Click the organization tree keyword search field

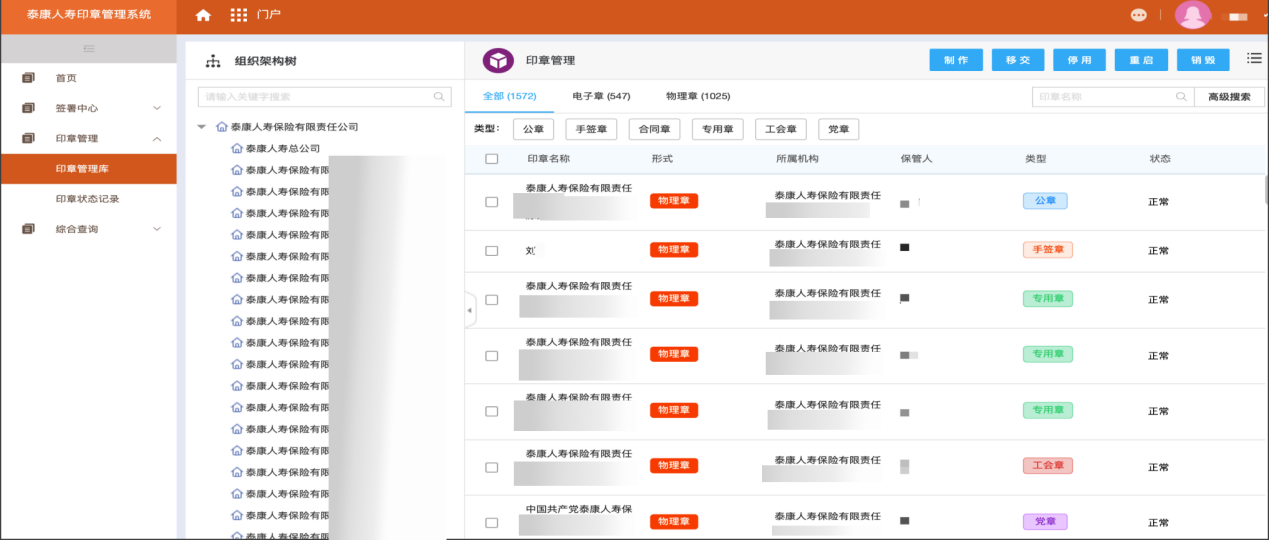[324, 97]
